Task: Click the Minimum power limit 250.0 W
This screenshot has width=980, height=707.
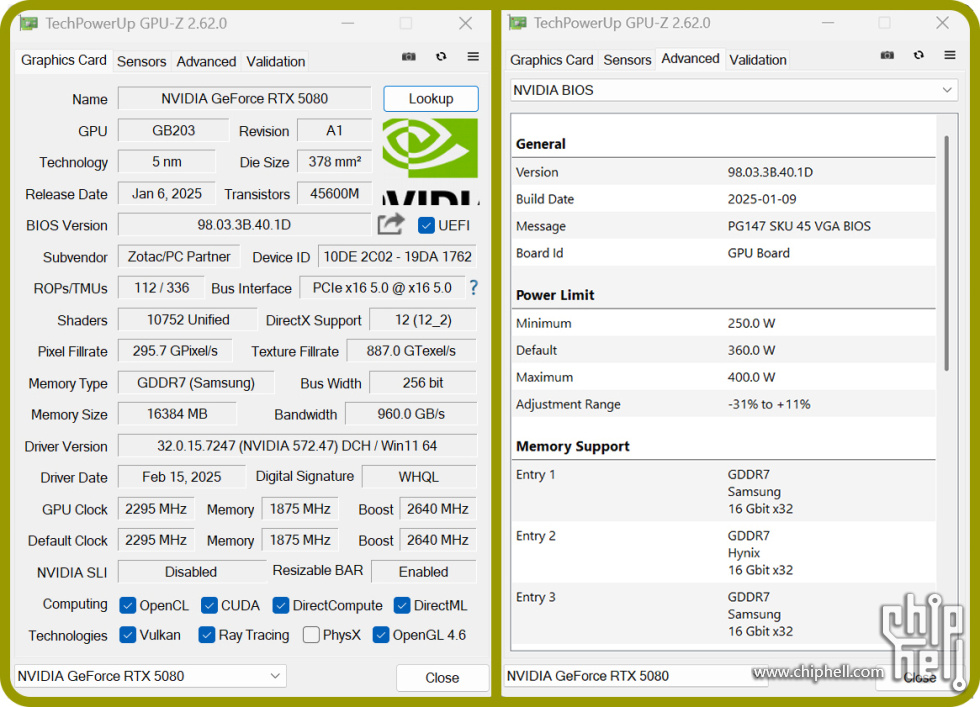Action: pos(751,323)
